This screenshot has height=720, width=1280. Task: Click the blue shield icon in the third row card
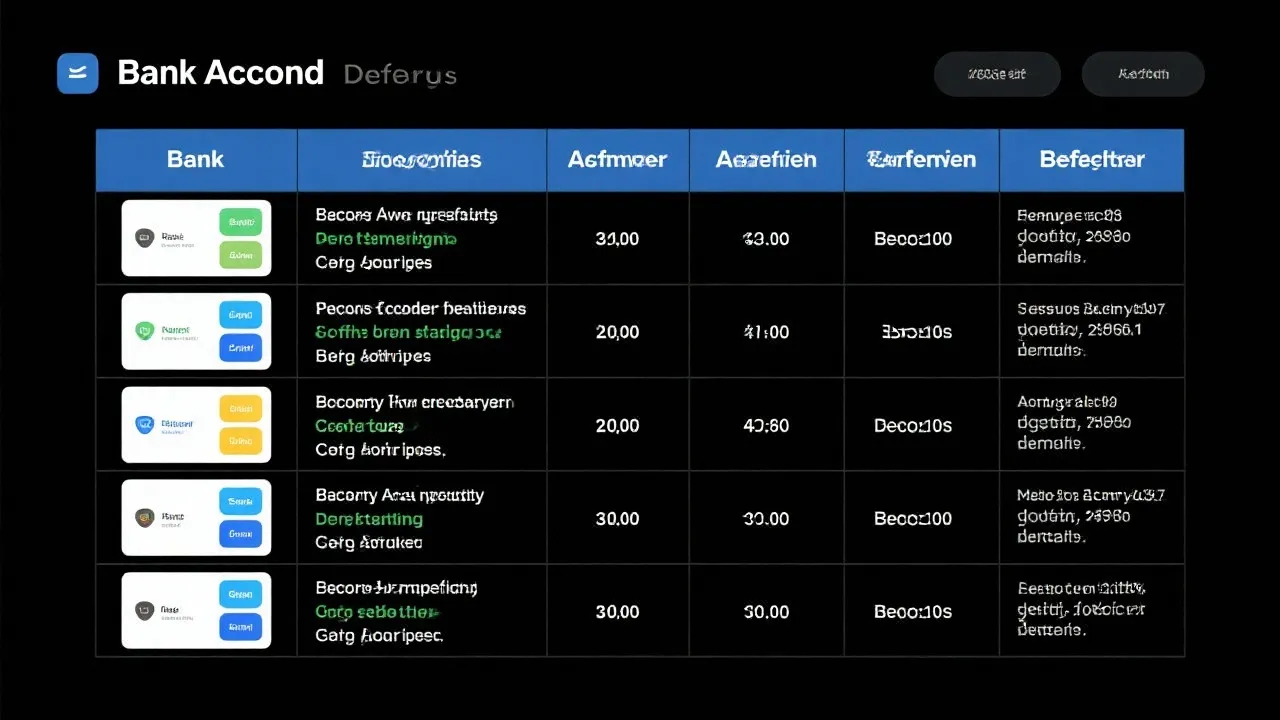click(x=143, y=424)
